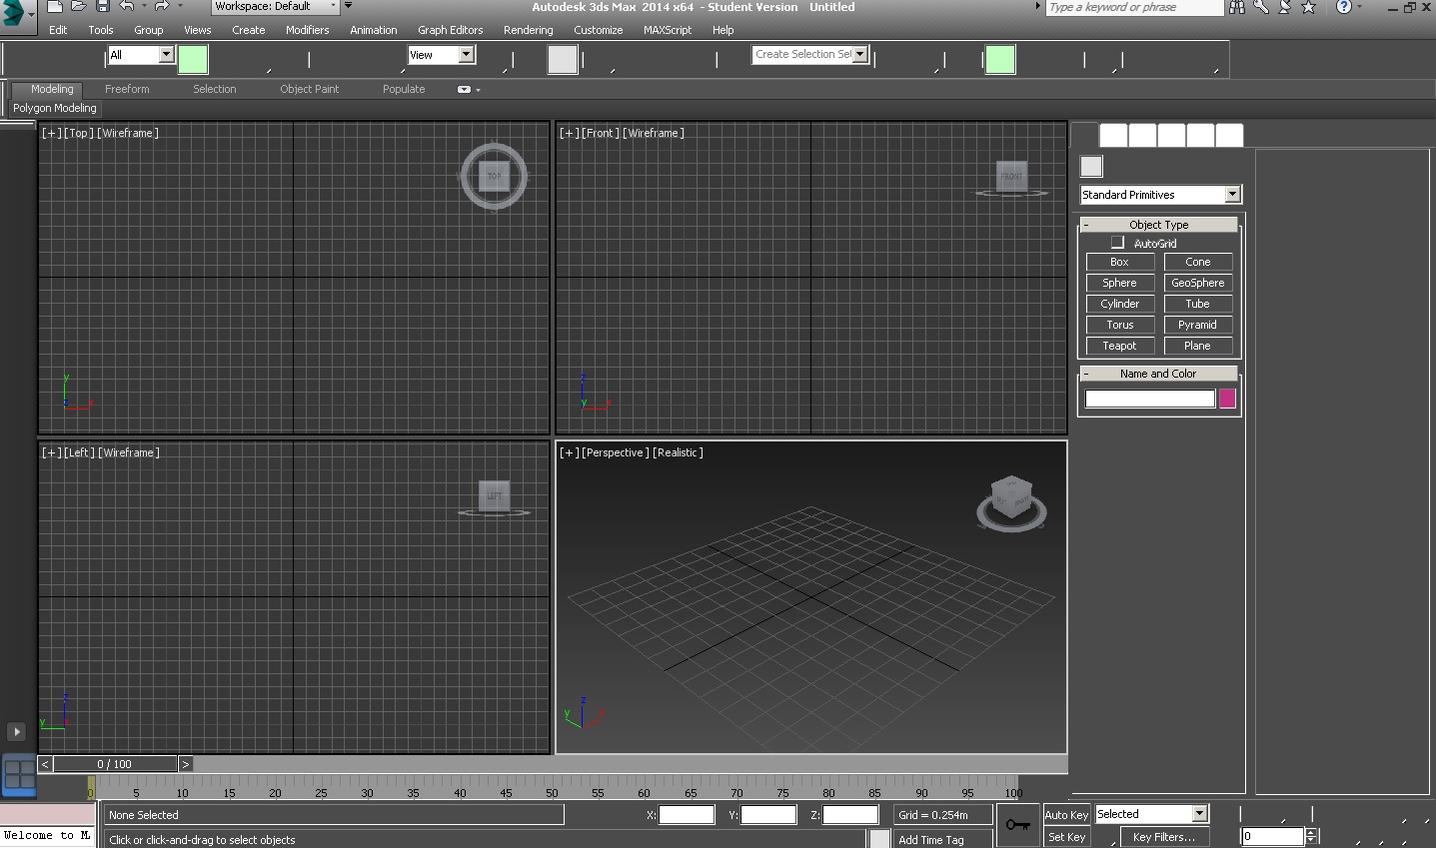This screenshot has width=1436, height=848.
Task: Click the satellite dish icon in the title bar
Action: [x=1285, y=7]
